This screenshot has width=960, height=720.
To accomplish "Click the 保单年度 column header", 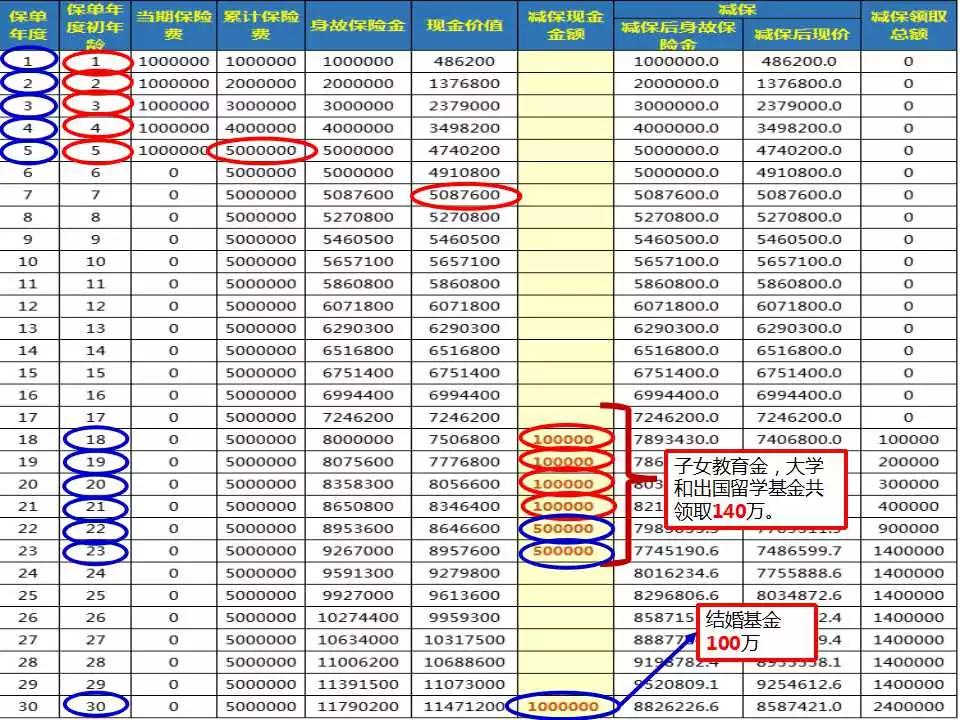I will tap(28, 25).
